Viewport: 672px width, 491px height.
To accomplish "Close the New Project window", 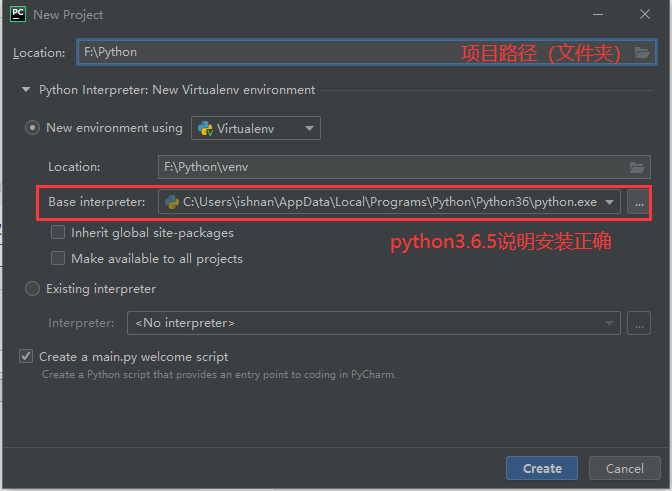I will click(x=645, y=15).
